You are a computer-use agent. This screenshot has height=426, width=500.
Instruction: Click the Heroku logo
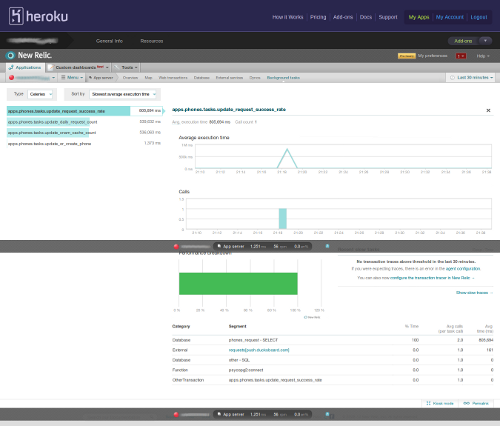[x=38, y=16]
